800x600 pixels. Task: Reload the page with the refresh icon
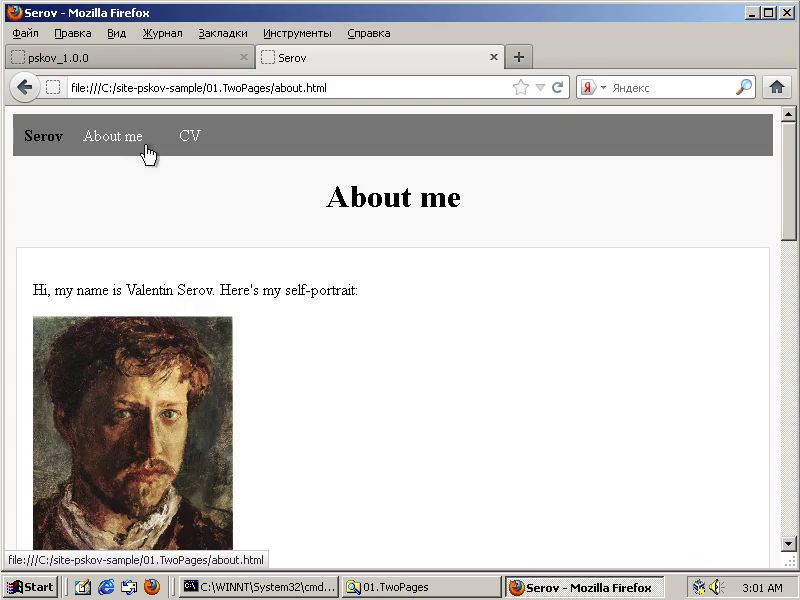(558, 88)
